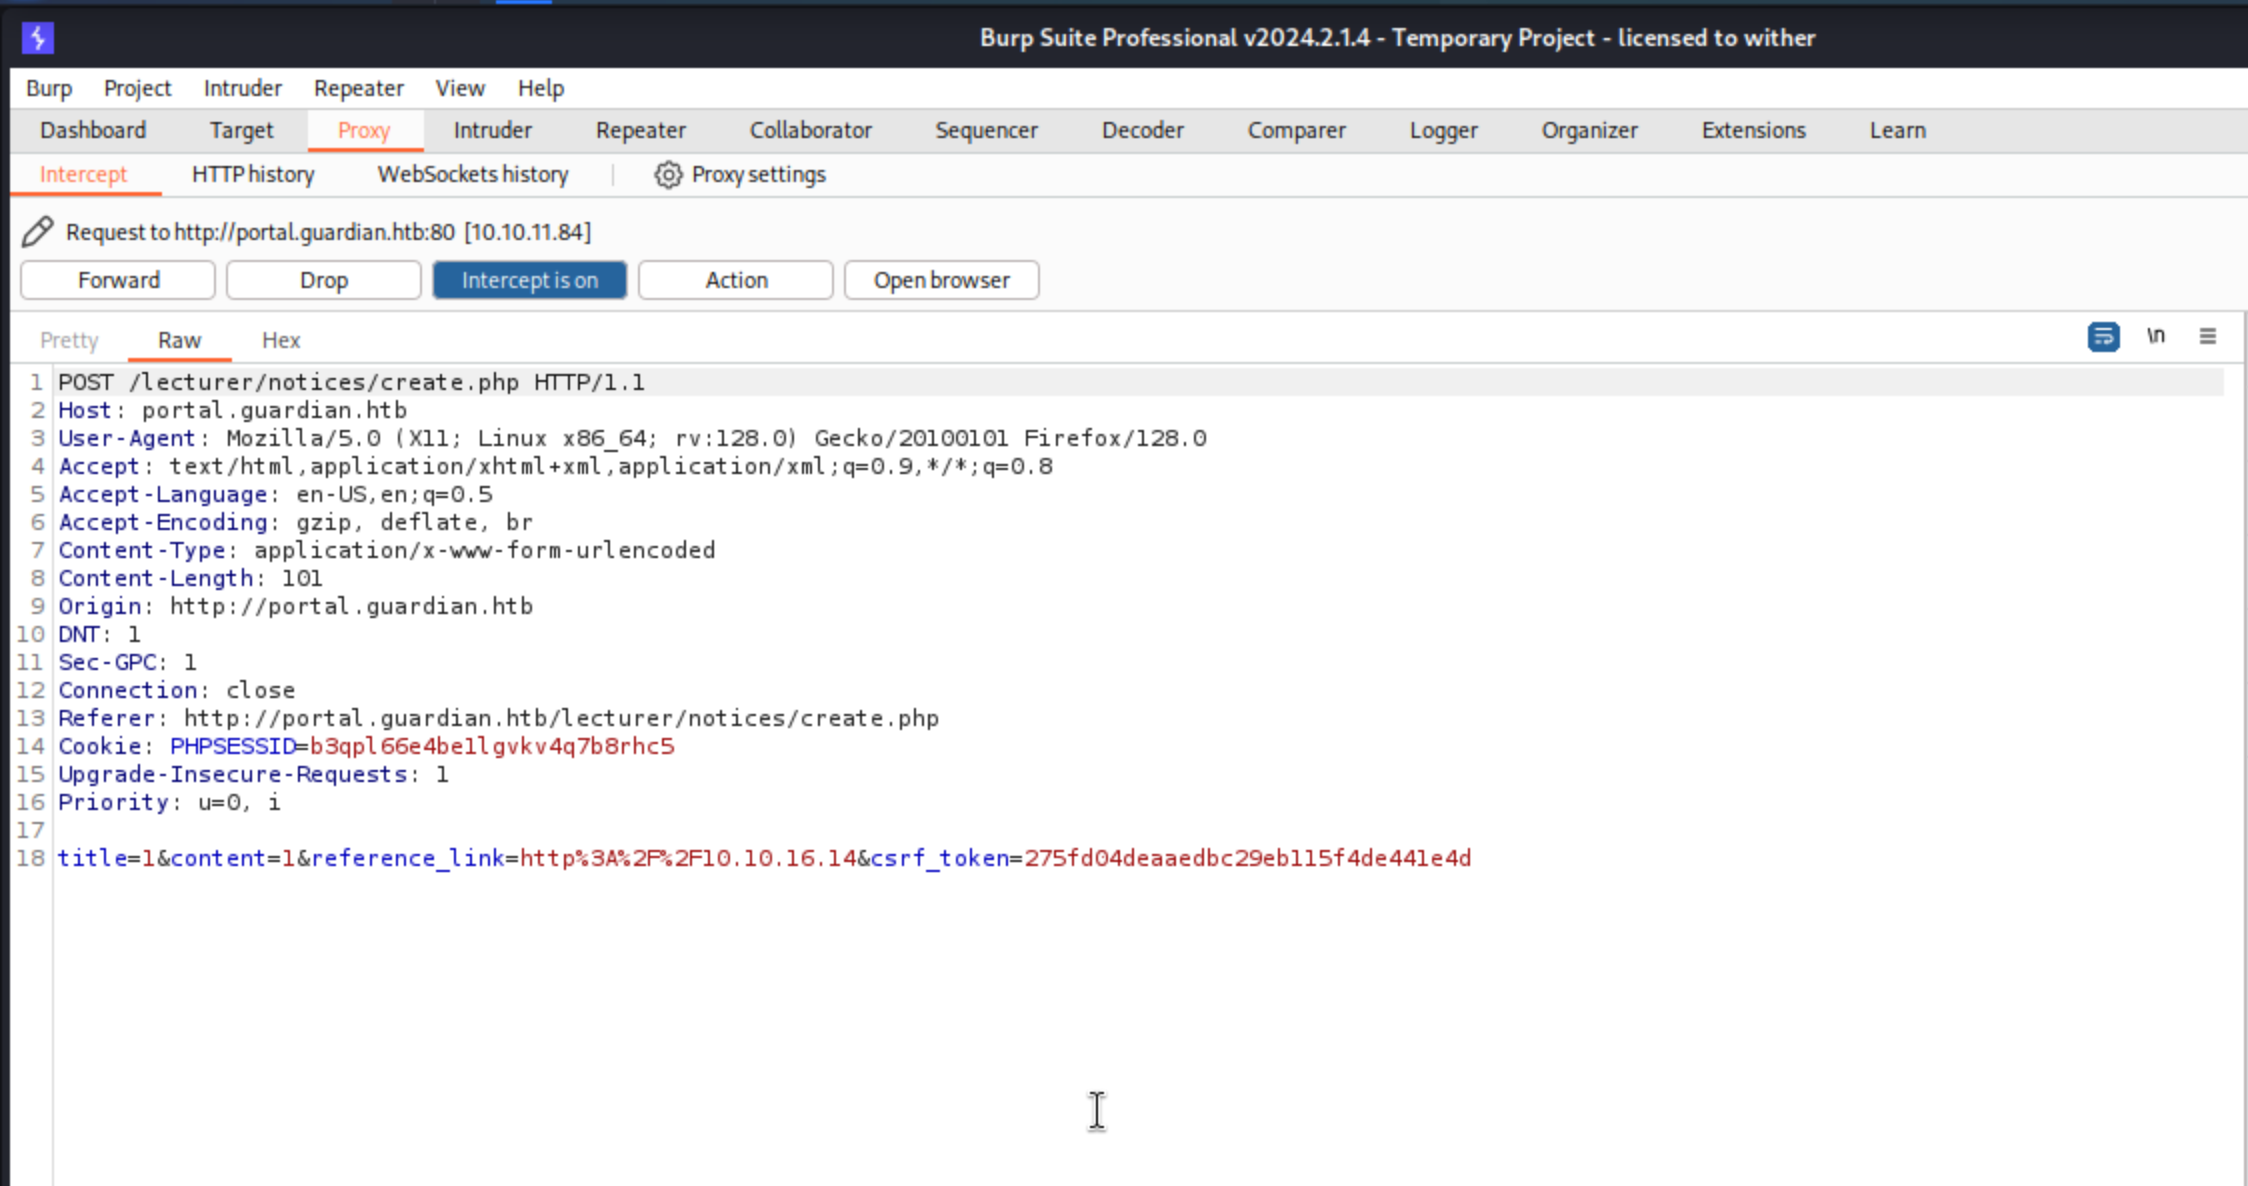2248x1186 pixels.
Task: Click the Proxy settings gear icon
Action: pos(668,175)
